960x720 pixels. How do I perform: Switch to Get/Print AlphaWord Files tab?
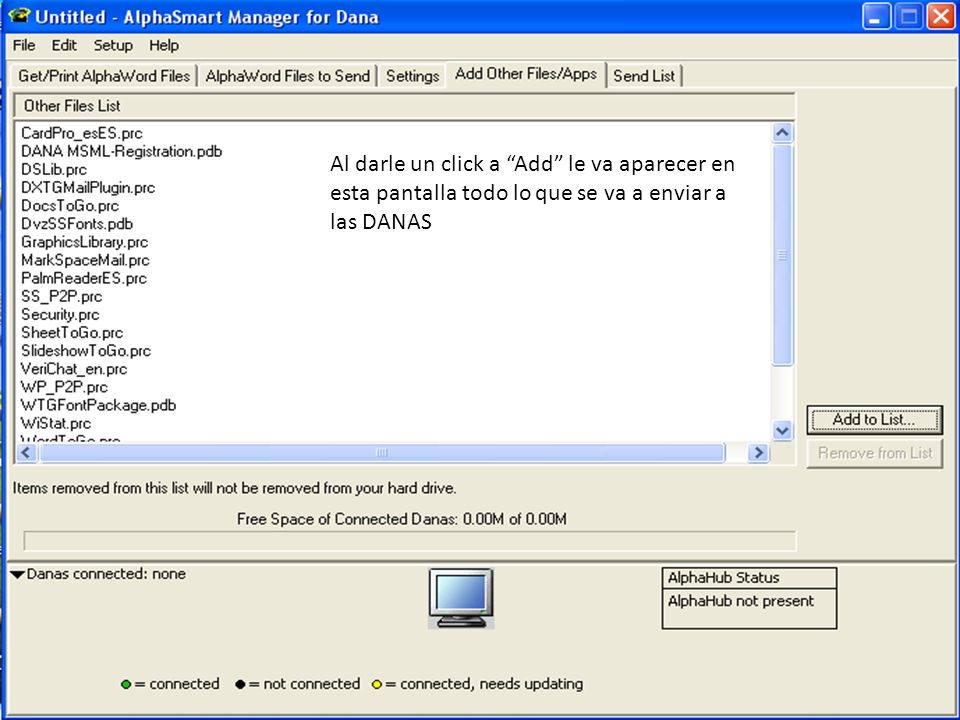(103, 76)
